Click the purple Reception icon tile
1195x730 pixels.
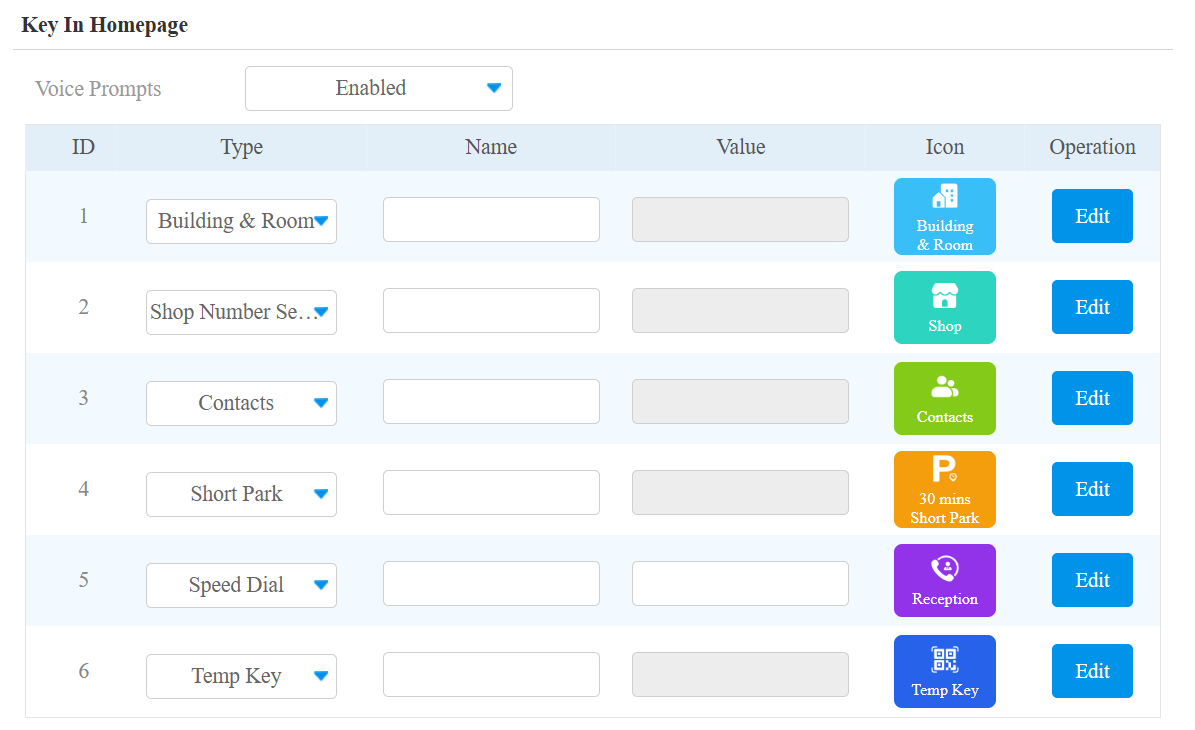(x=944, y=581)
